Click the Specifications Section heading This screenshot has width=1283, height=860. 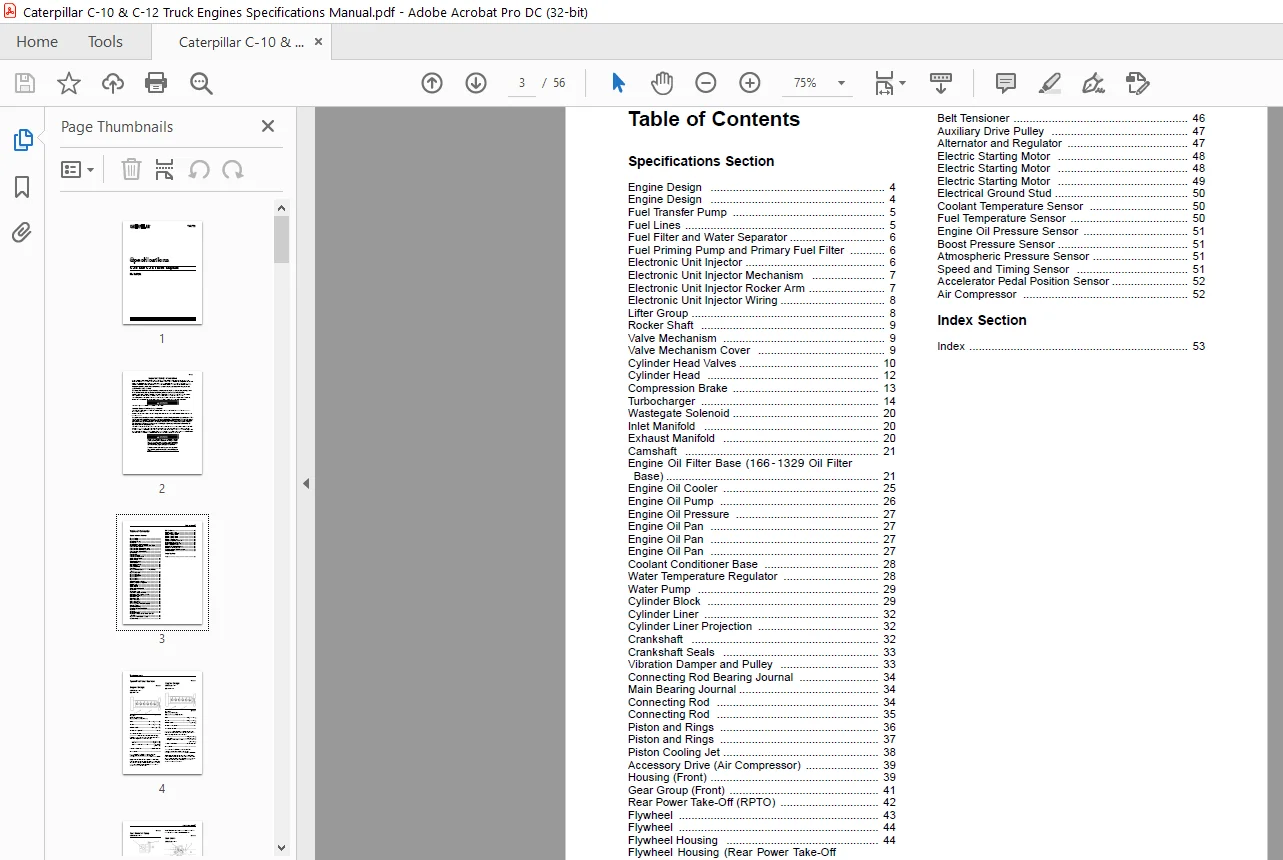pyautogui.click(x=701, y=162)
